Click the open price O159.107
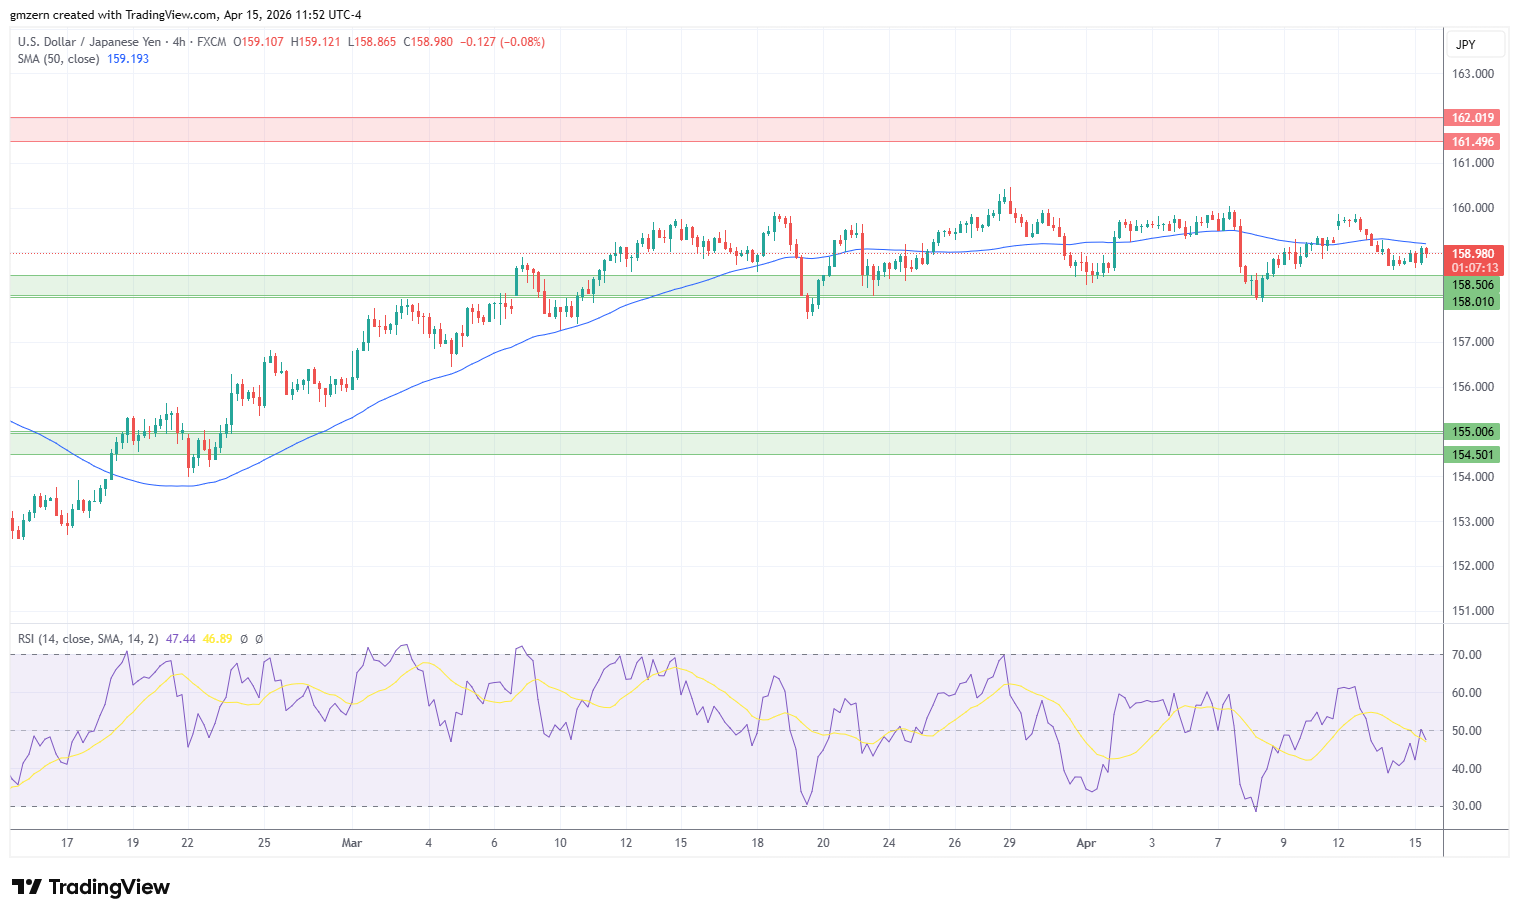This screenshot has width=1519, height=917. point(258,42)
